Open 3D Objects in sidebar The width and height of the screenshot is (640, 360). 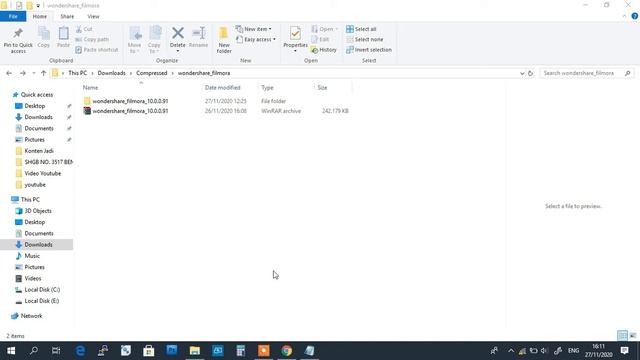(x=38, y=211)
